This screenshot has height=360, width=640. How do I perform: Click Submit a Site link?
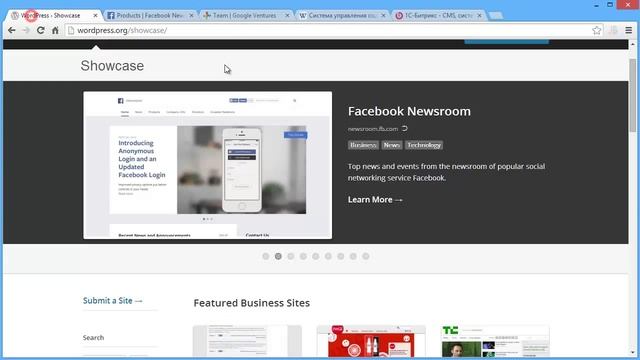(113, 301)
